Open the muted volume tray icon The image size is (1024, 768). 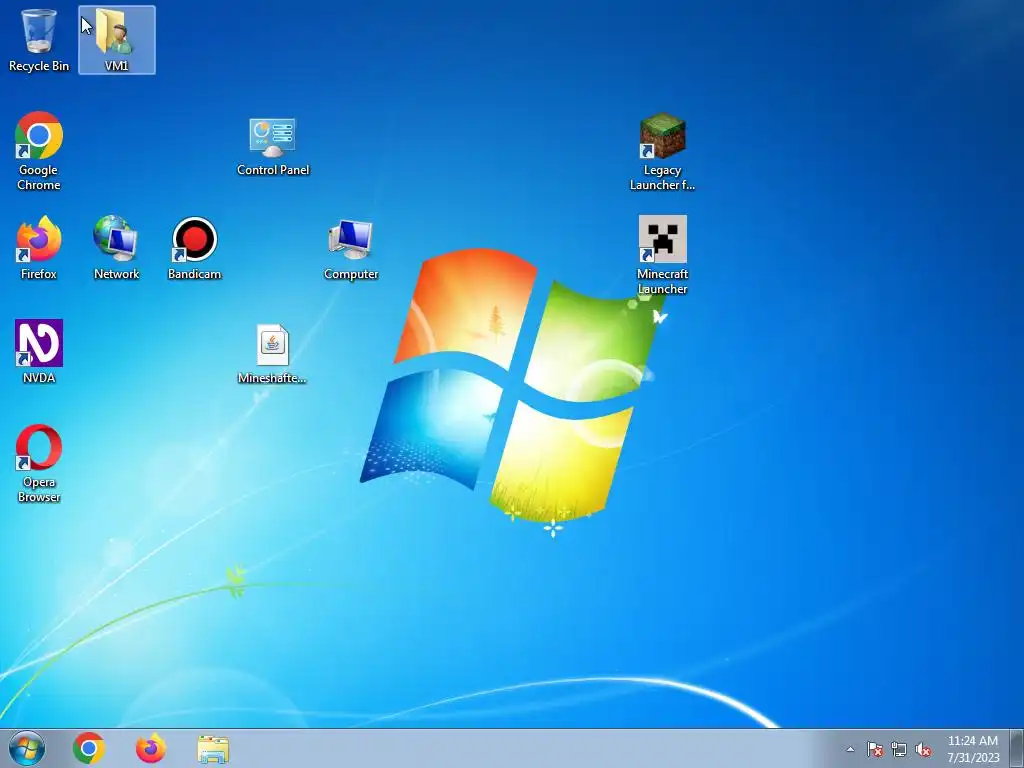(x=923, y=749)
